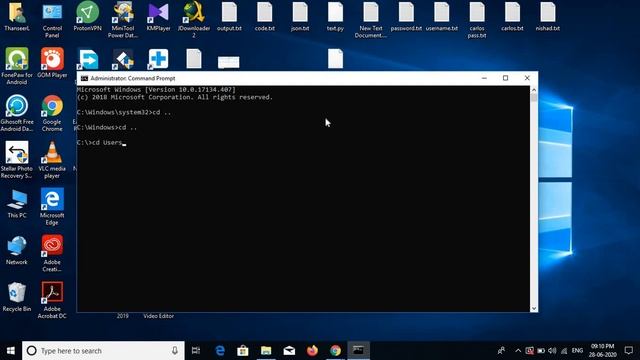Open This PC desktop icon

point(17,204)
